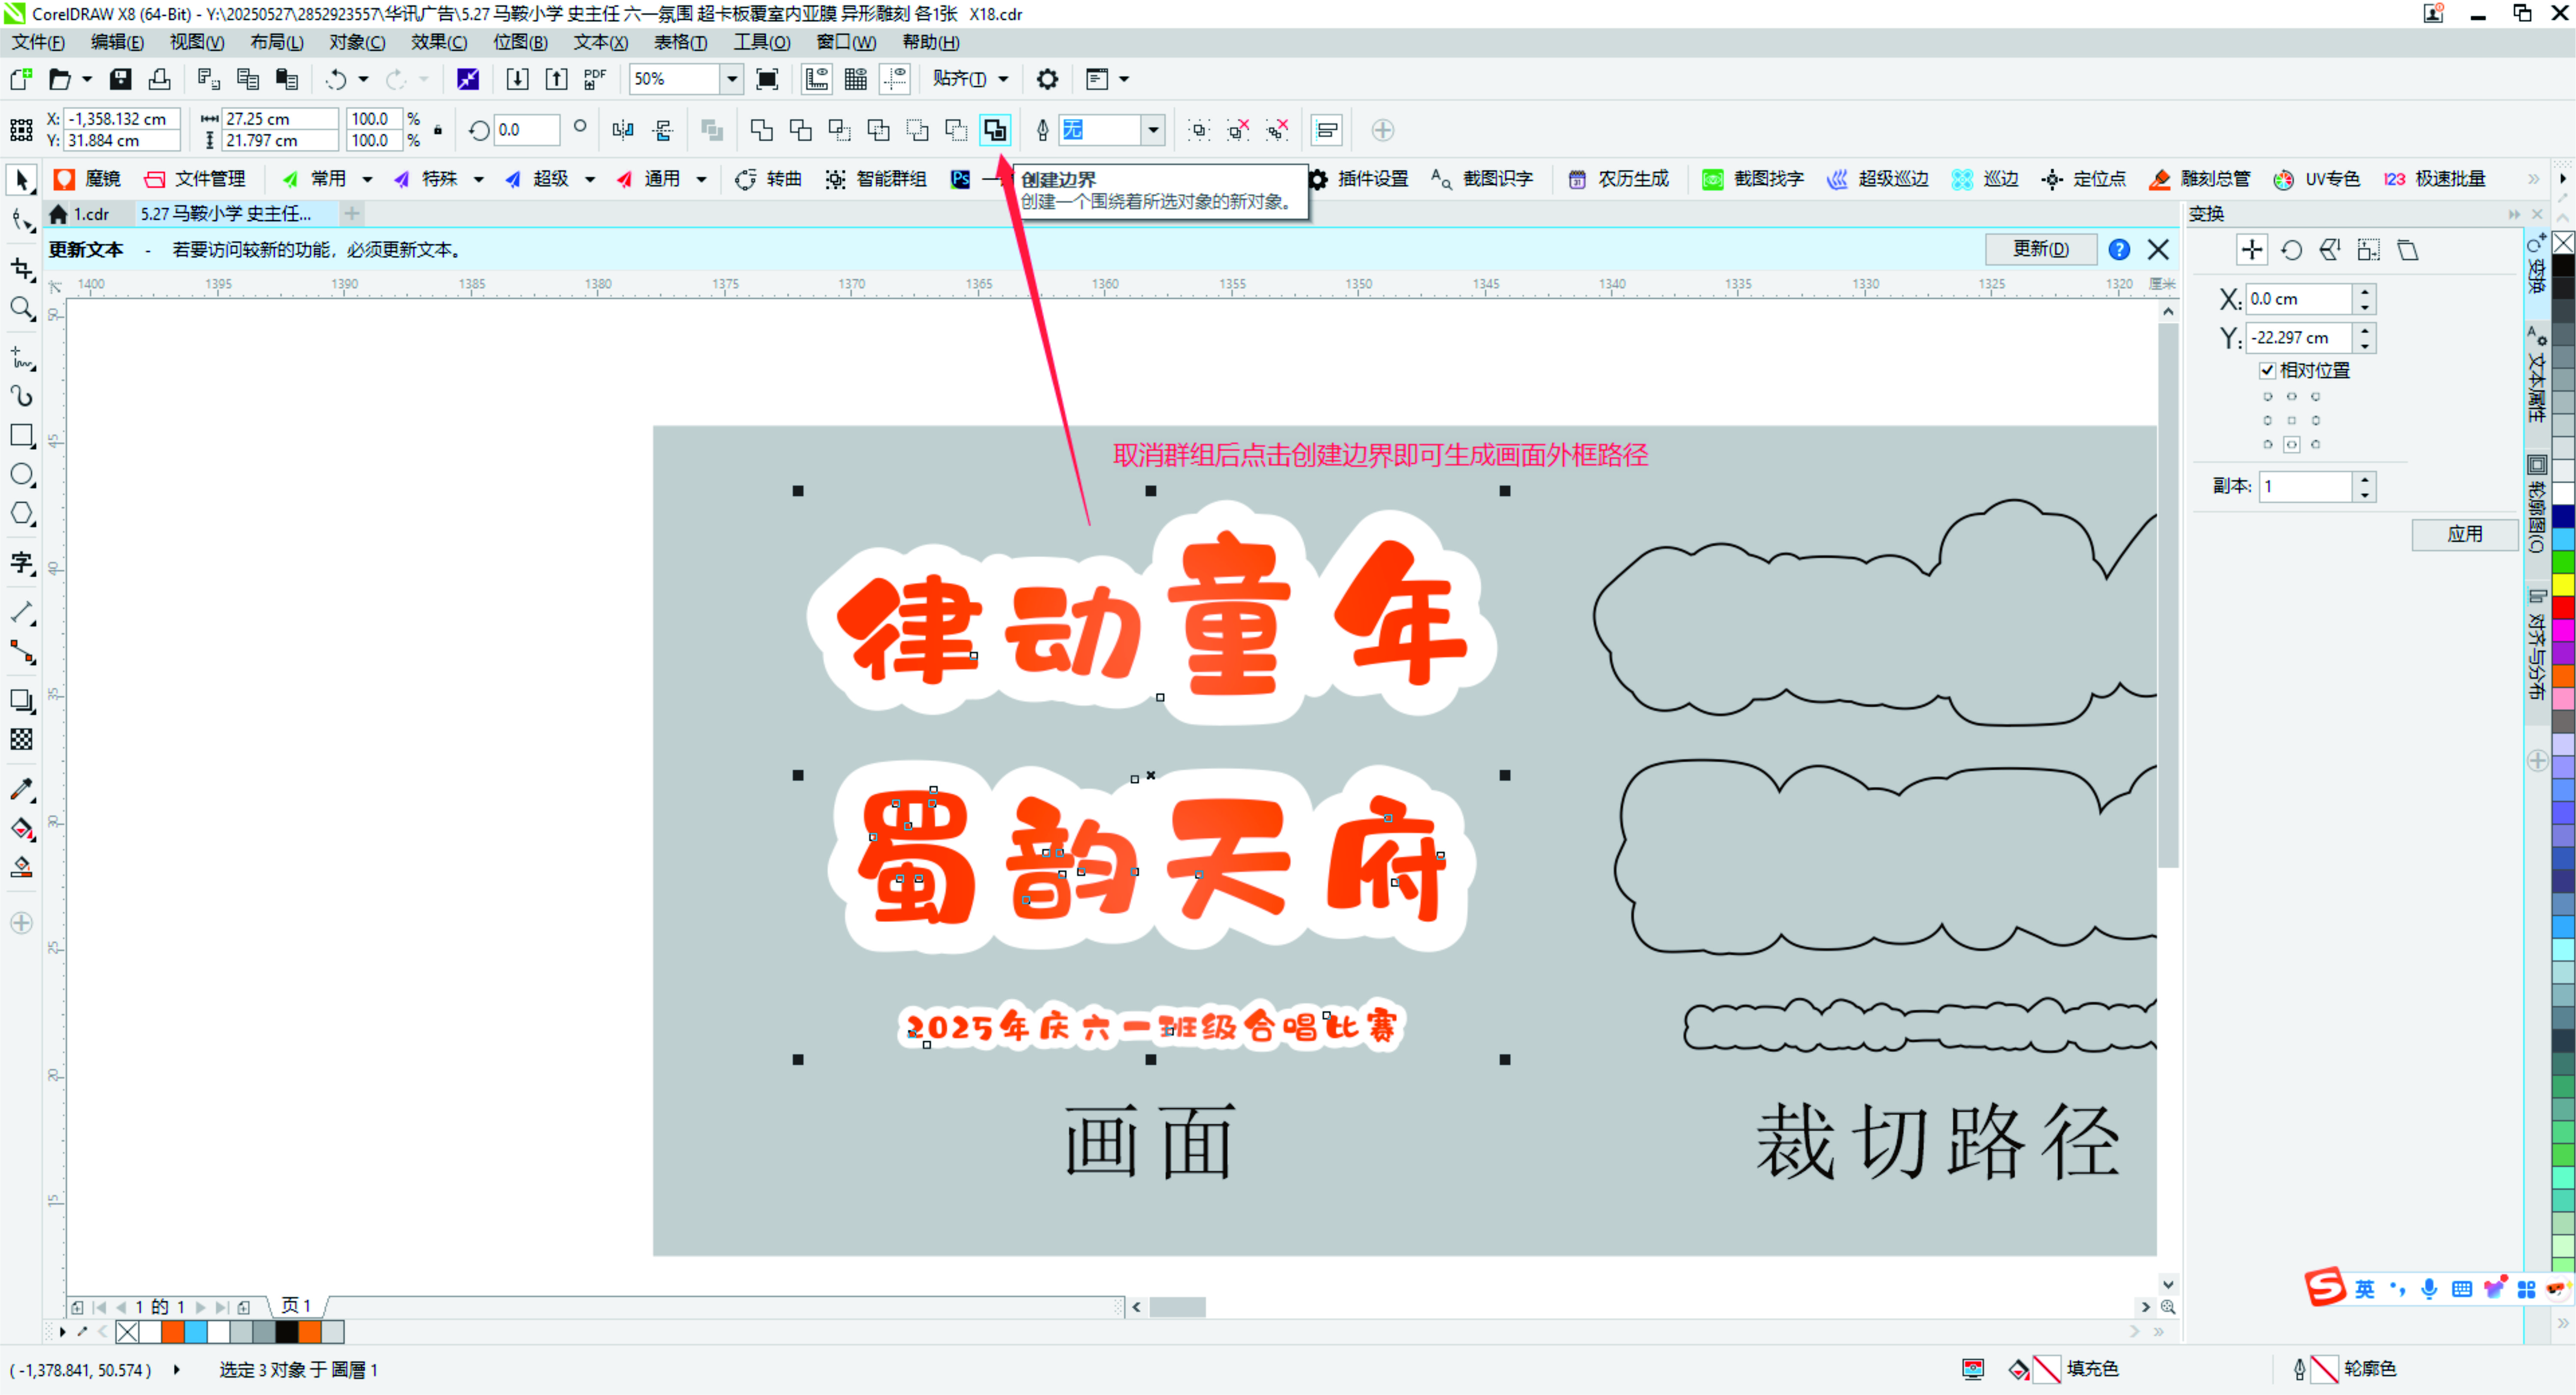Click the 更新 button
Image resolution: width=2576 pixels, height=1395 pixels.
pyautogui.click(x=2041, y=249)
